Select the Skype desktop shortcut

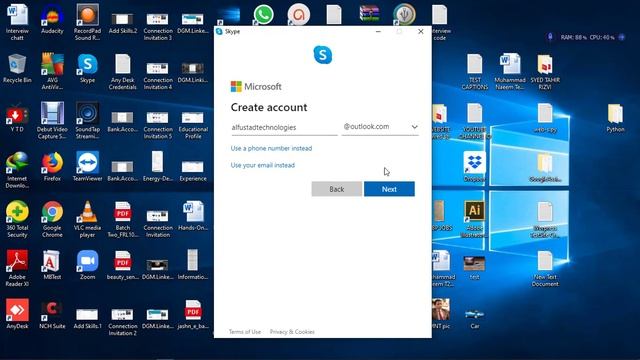(x=87, y=69)
